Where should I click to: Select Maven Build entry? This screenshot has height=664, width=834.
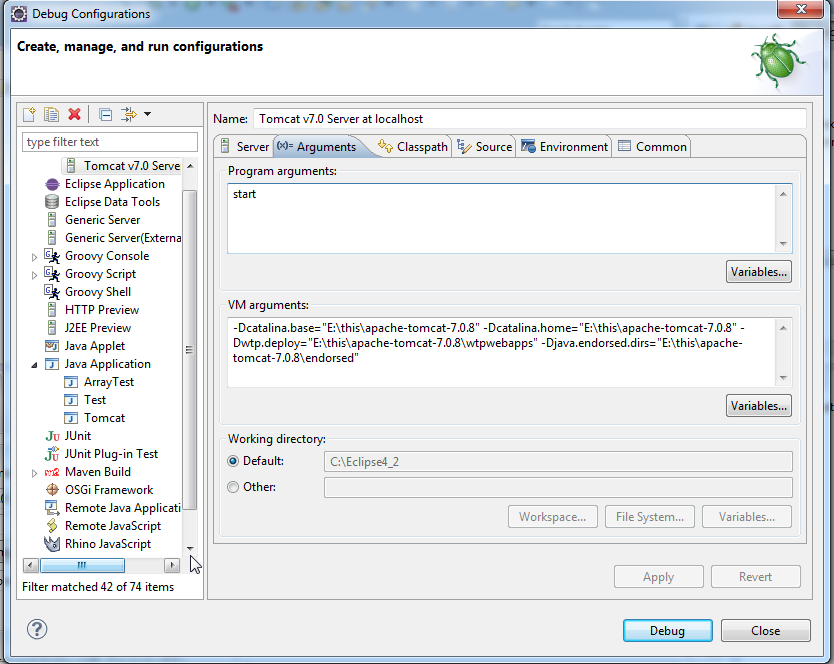88,472
